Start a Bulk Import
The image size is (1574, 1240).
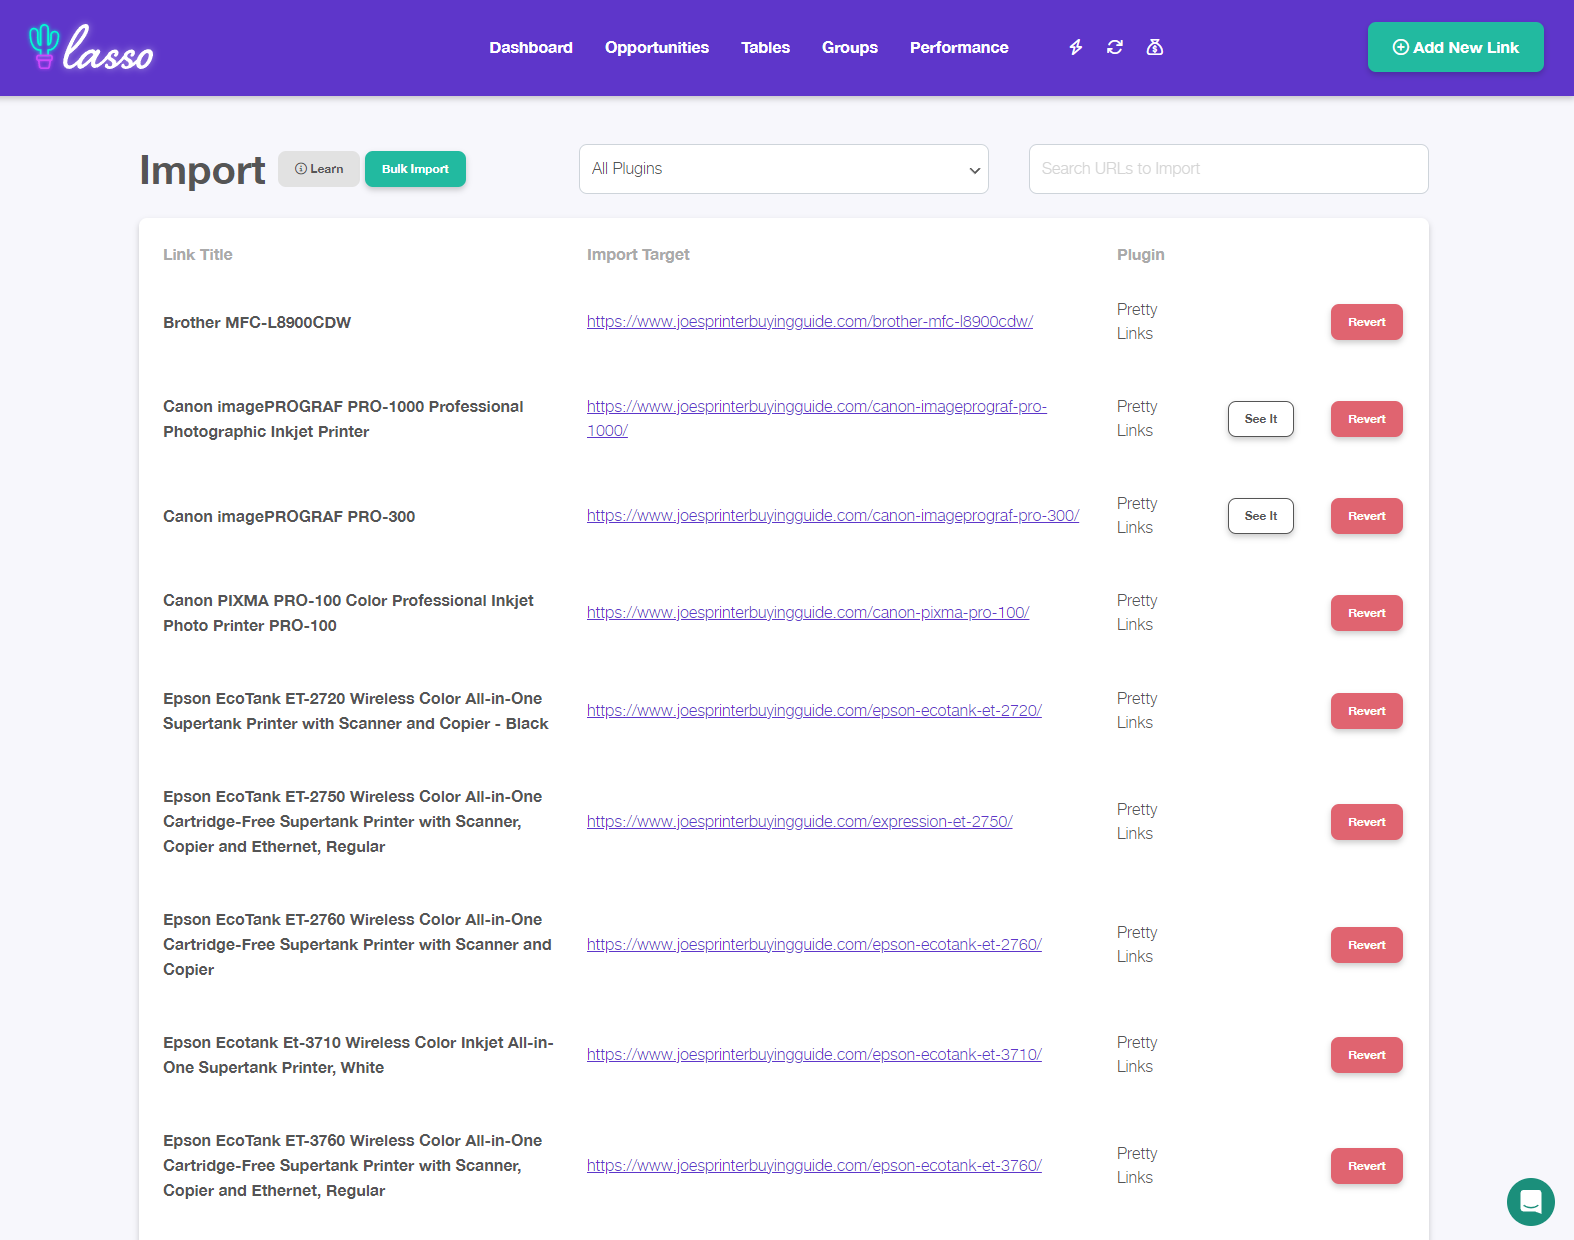(x=415, y=169)
